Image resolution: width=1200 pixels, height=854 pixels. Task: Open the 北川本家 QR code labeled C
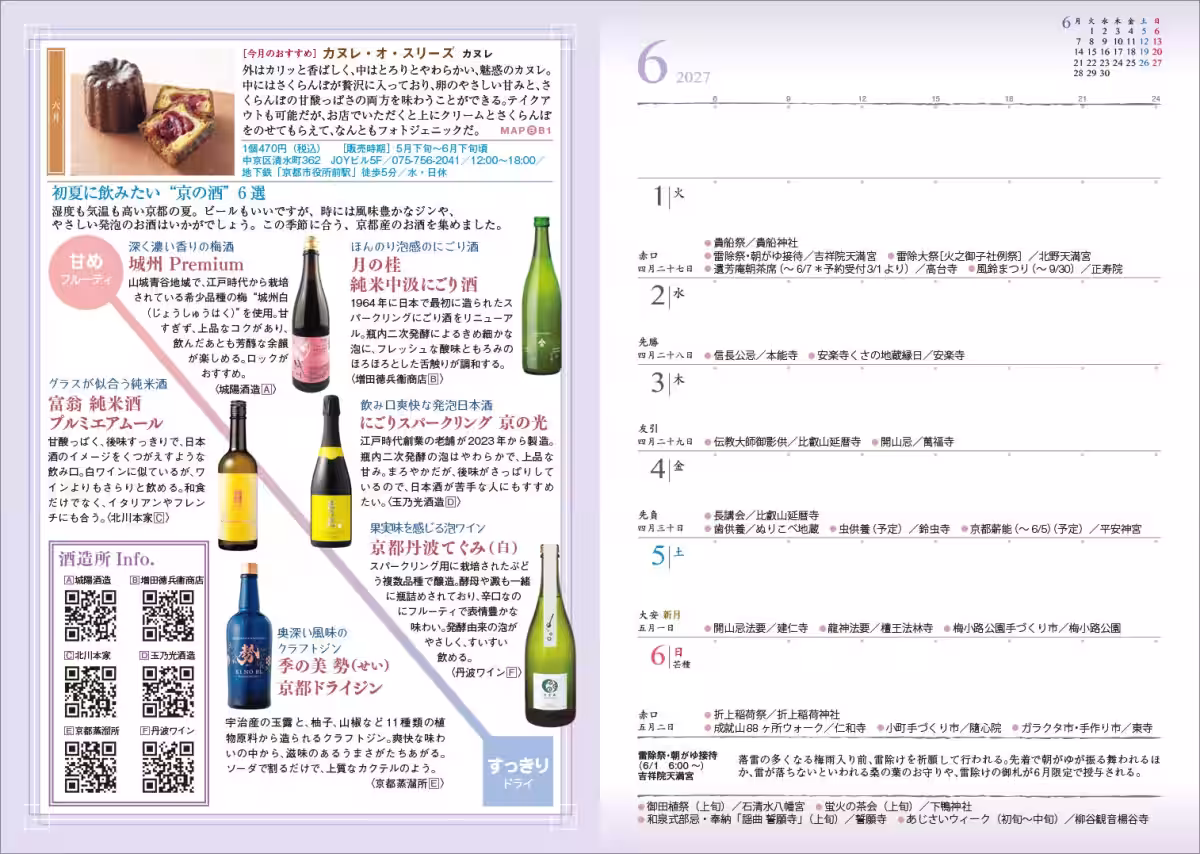(x=90, y=691)
